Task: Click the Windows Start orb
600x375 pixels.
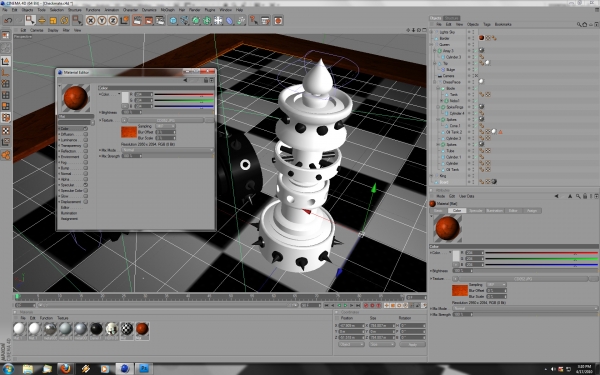Action: [x=8, y=369]
